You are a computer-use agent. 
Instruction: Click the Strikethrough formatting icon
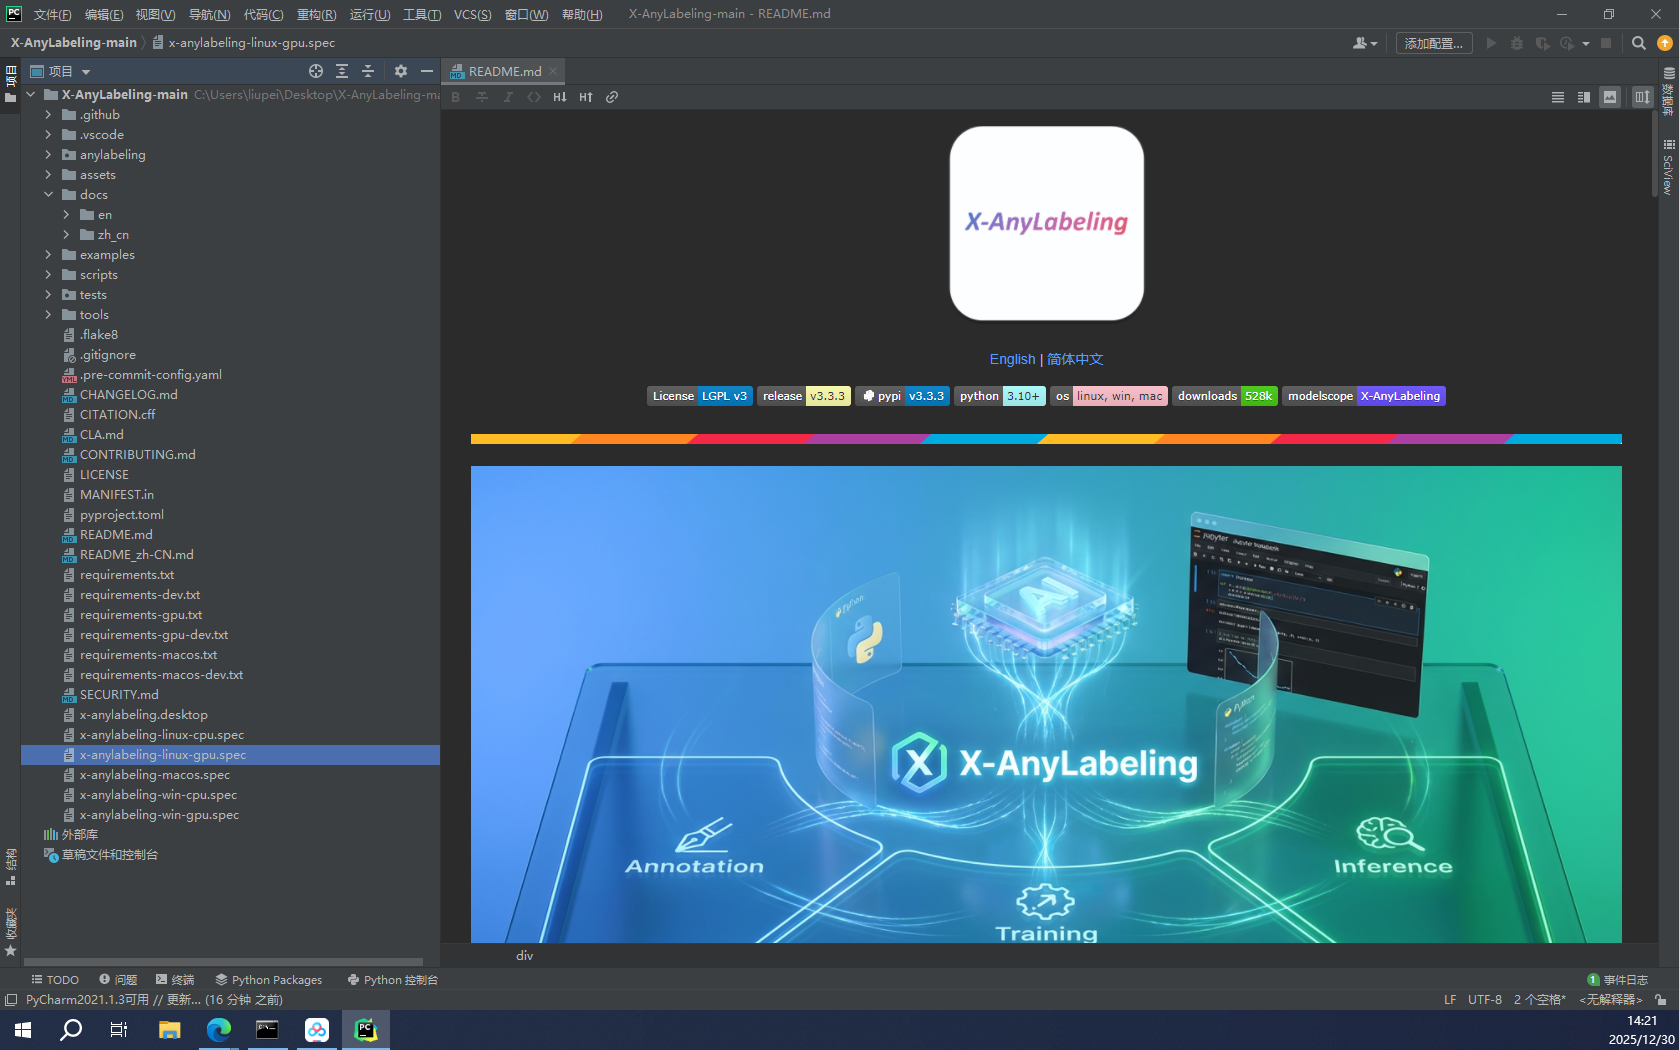pos(482,97)
